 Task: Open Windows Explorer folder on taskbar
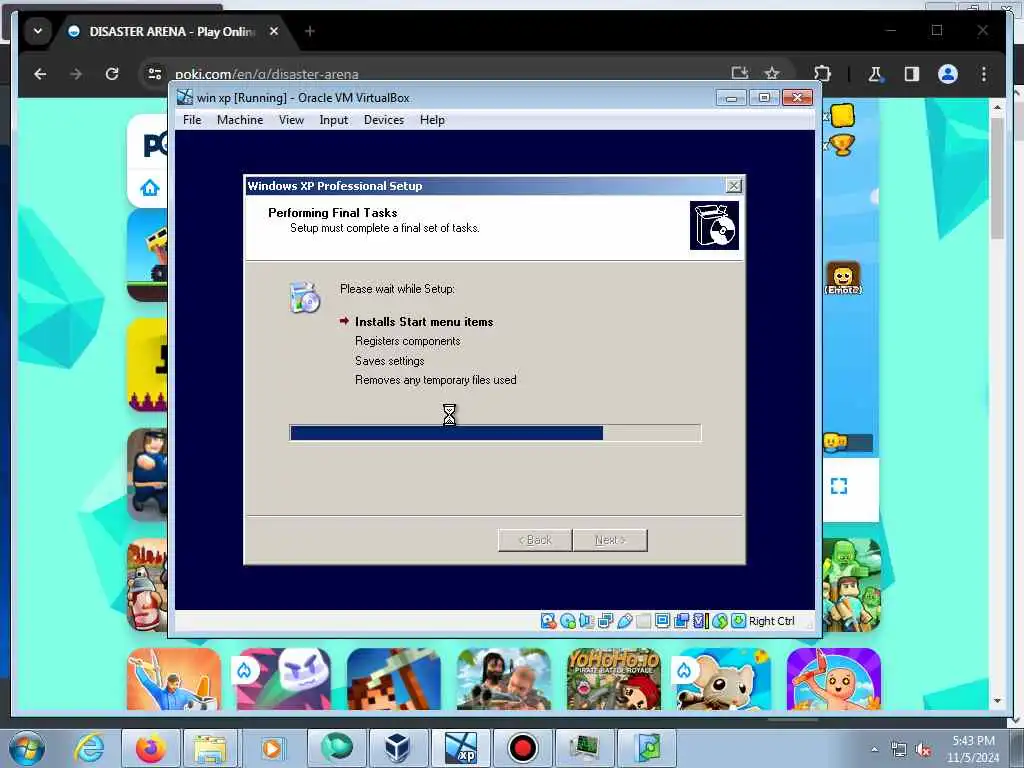coord(210,748)
